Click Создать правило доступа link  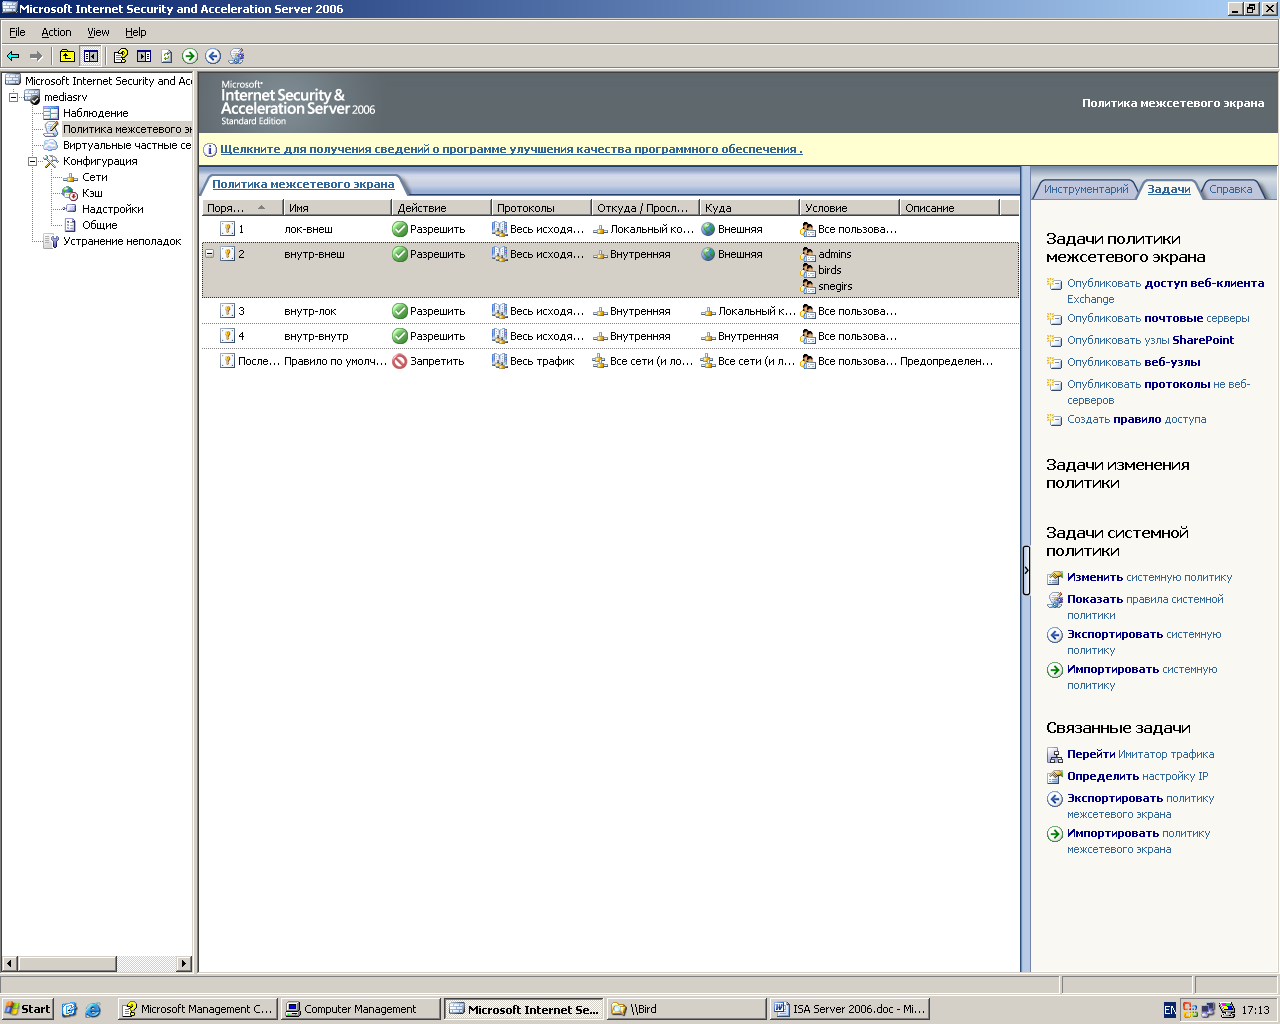click(x=1136, y=420)
